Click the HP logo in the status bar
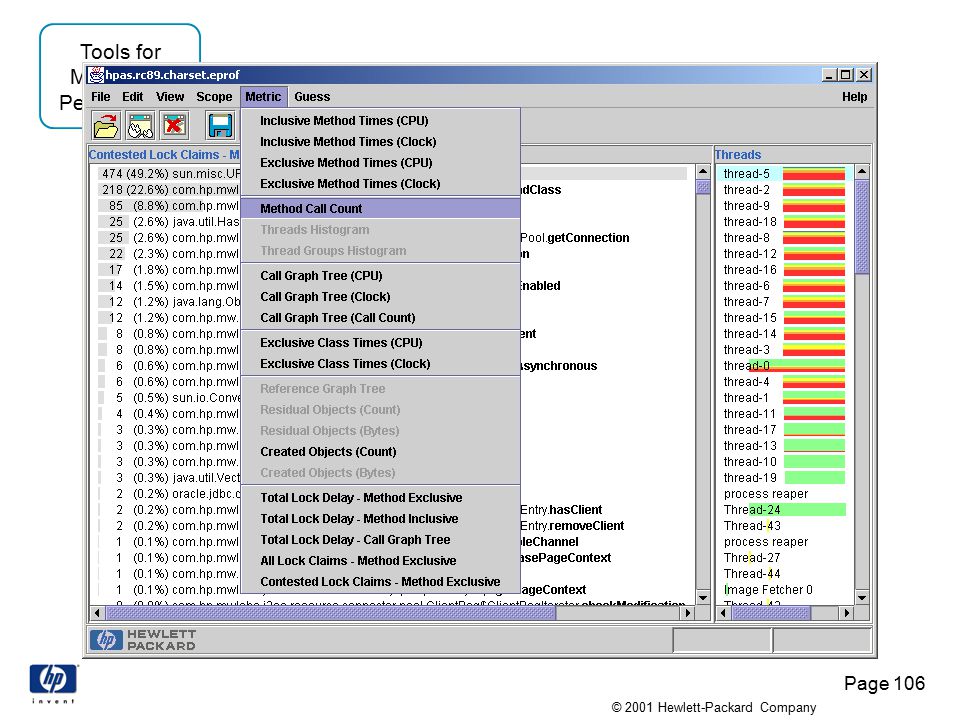This screenshot has height=720, width=960. point(106,640)
